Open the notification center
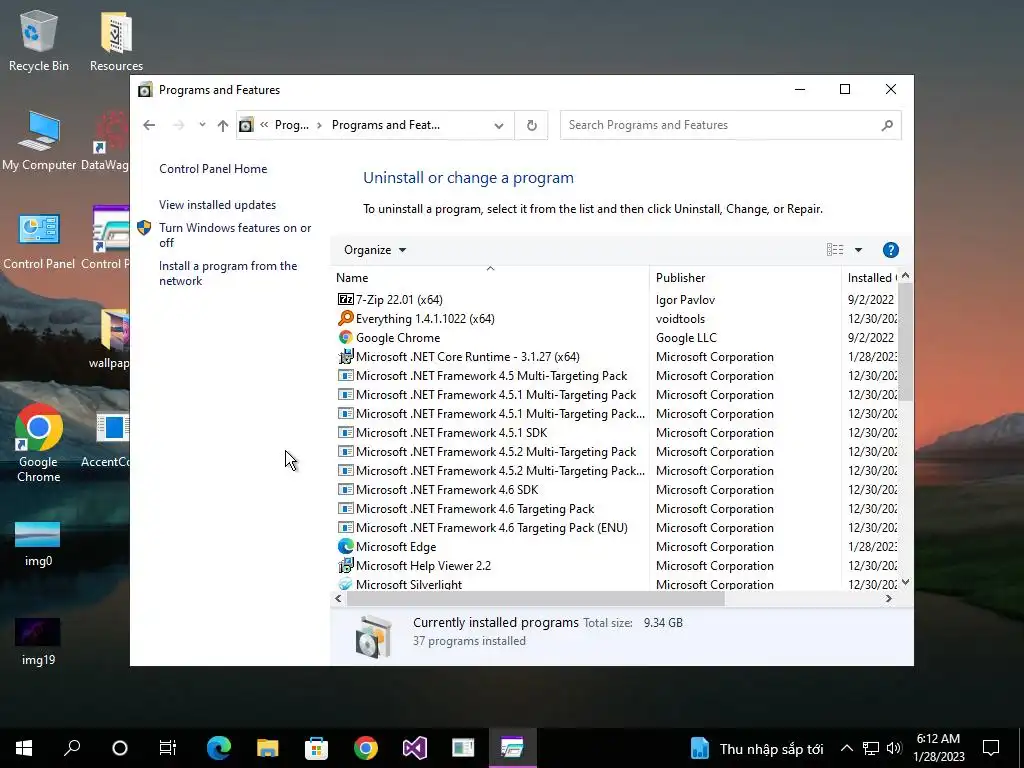This screenshot has height=768, width=1024. coord(991,748)
